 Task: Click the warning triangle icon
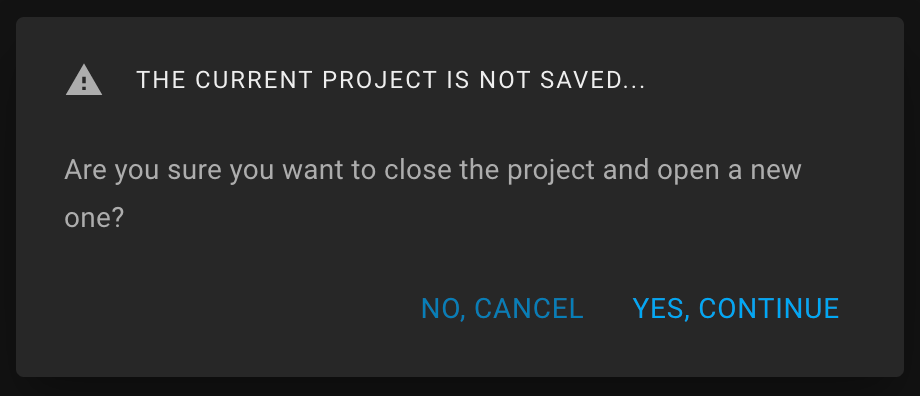[84, 80]
